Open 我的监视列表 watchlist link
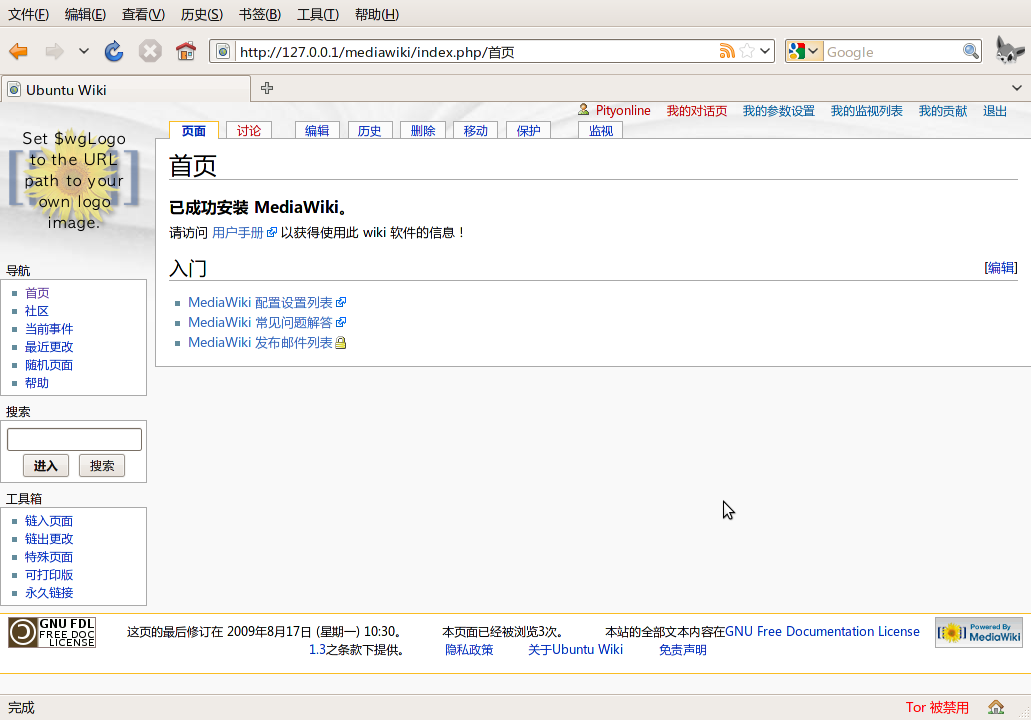This screenshot has height=720, width=1031. point(867,110)
